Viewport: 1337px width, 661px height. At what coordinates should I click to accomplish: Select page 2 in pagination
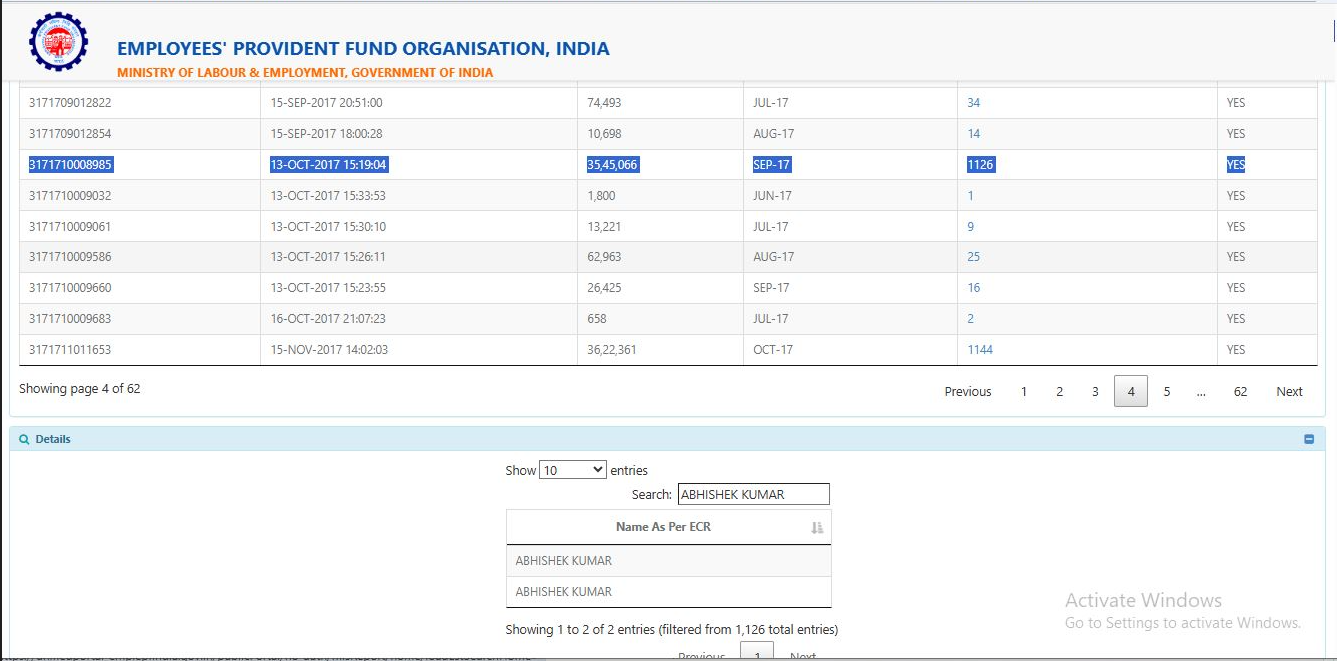click(1059, 391)
